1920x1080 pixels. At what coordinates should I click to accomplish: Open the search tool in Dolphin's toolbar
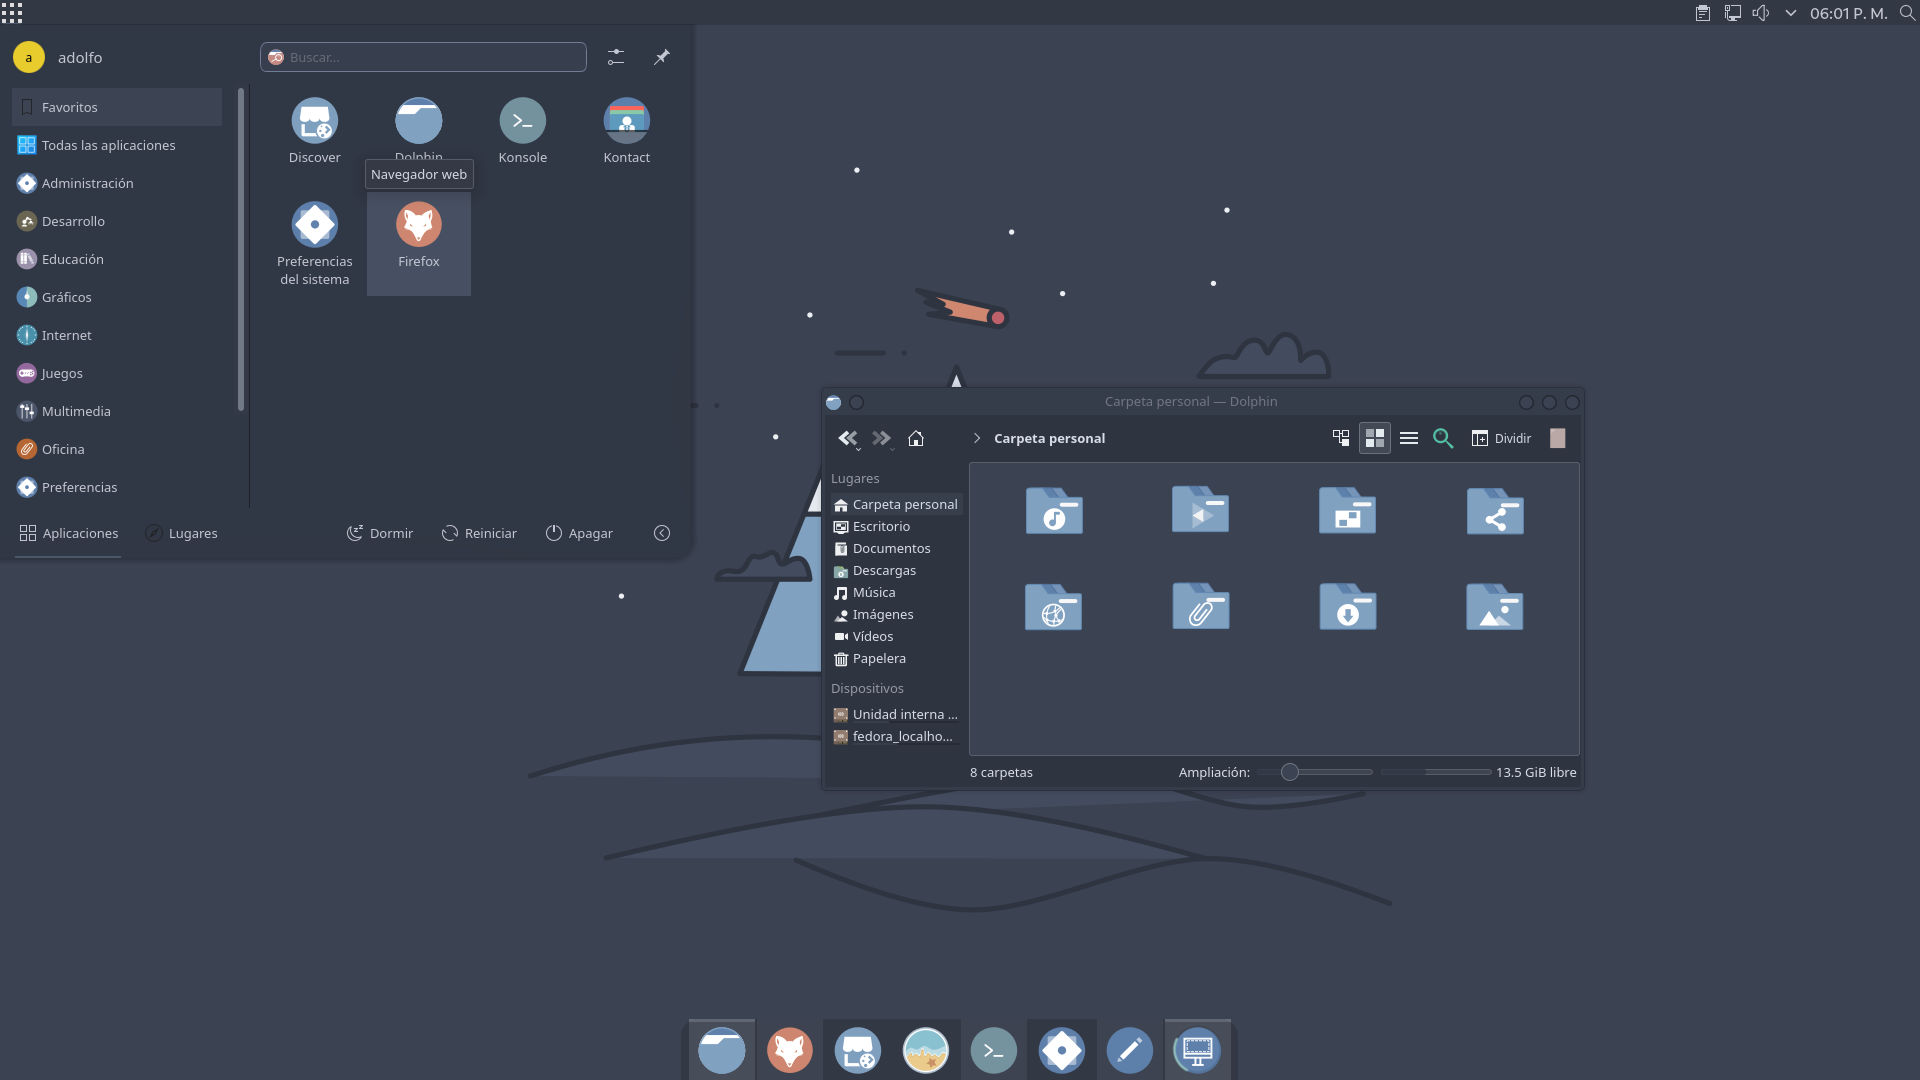[1442, 438]
